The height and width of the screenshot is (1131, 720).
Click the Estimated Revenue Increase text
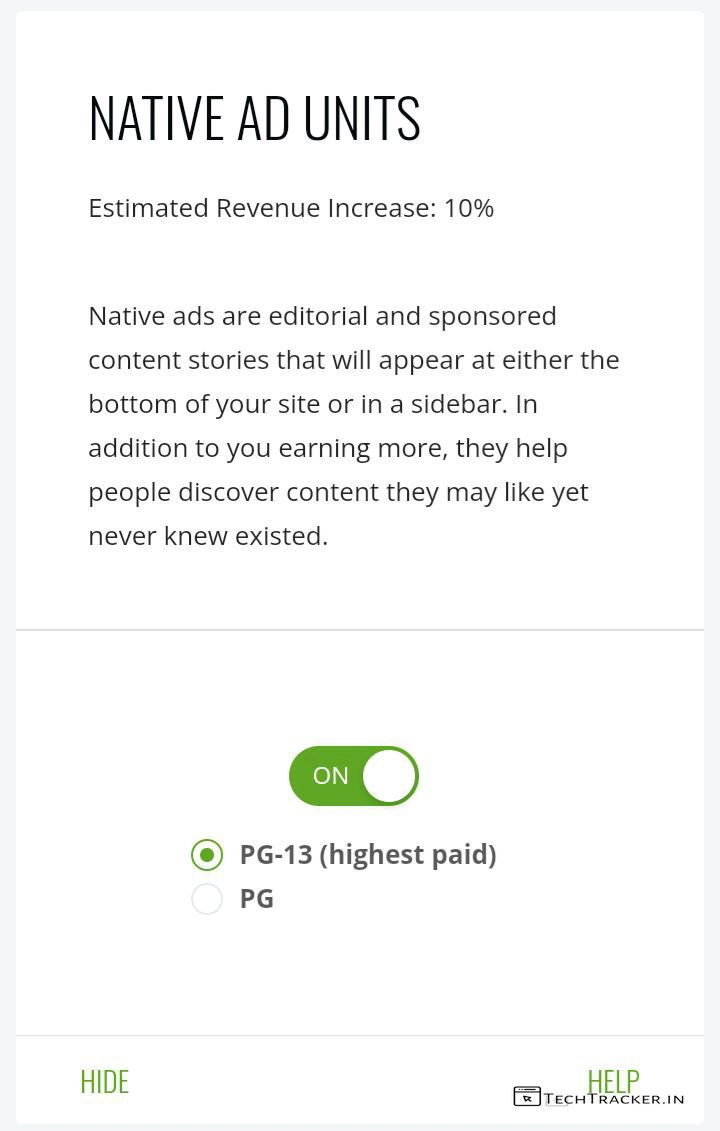coord(262,208)
